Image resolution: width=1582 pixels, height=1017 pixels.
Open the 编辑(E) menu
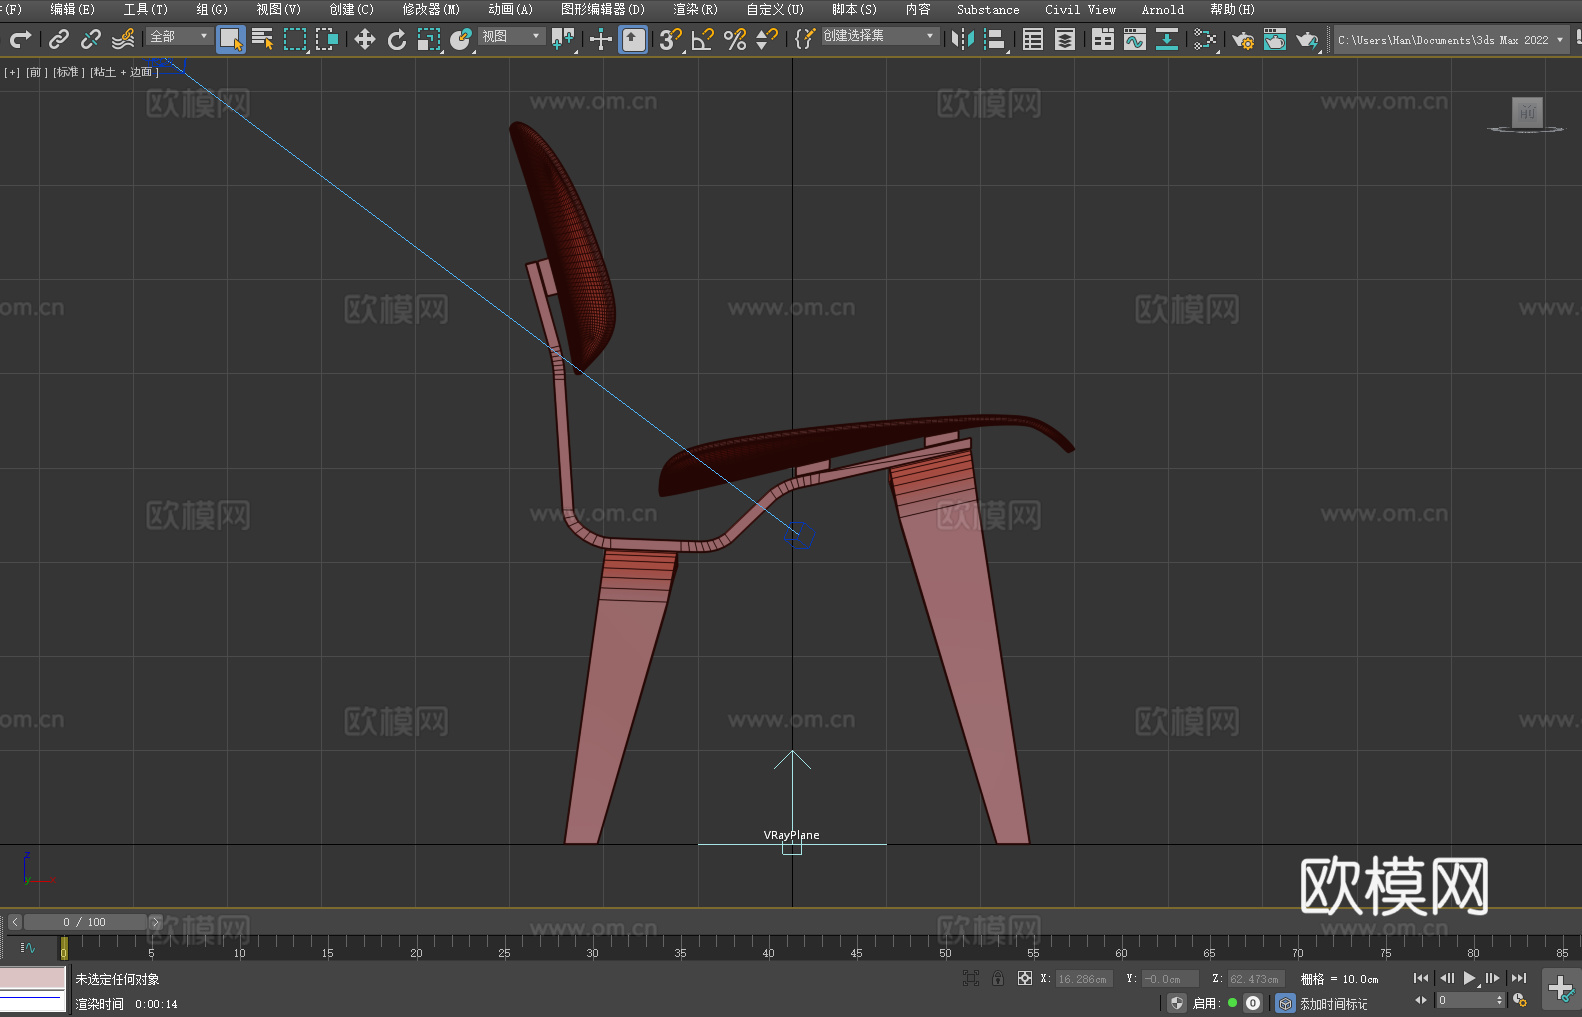tap(72, 9)
